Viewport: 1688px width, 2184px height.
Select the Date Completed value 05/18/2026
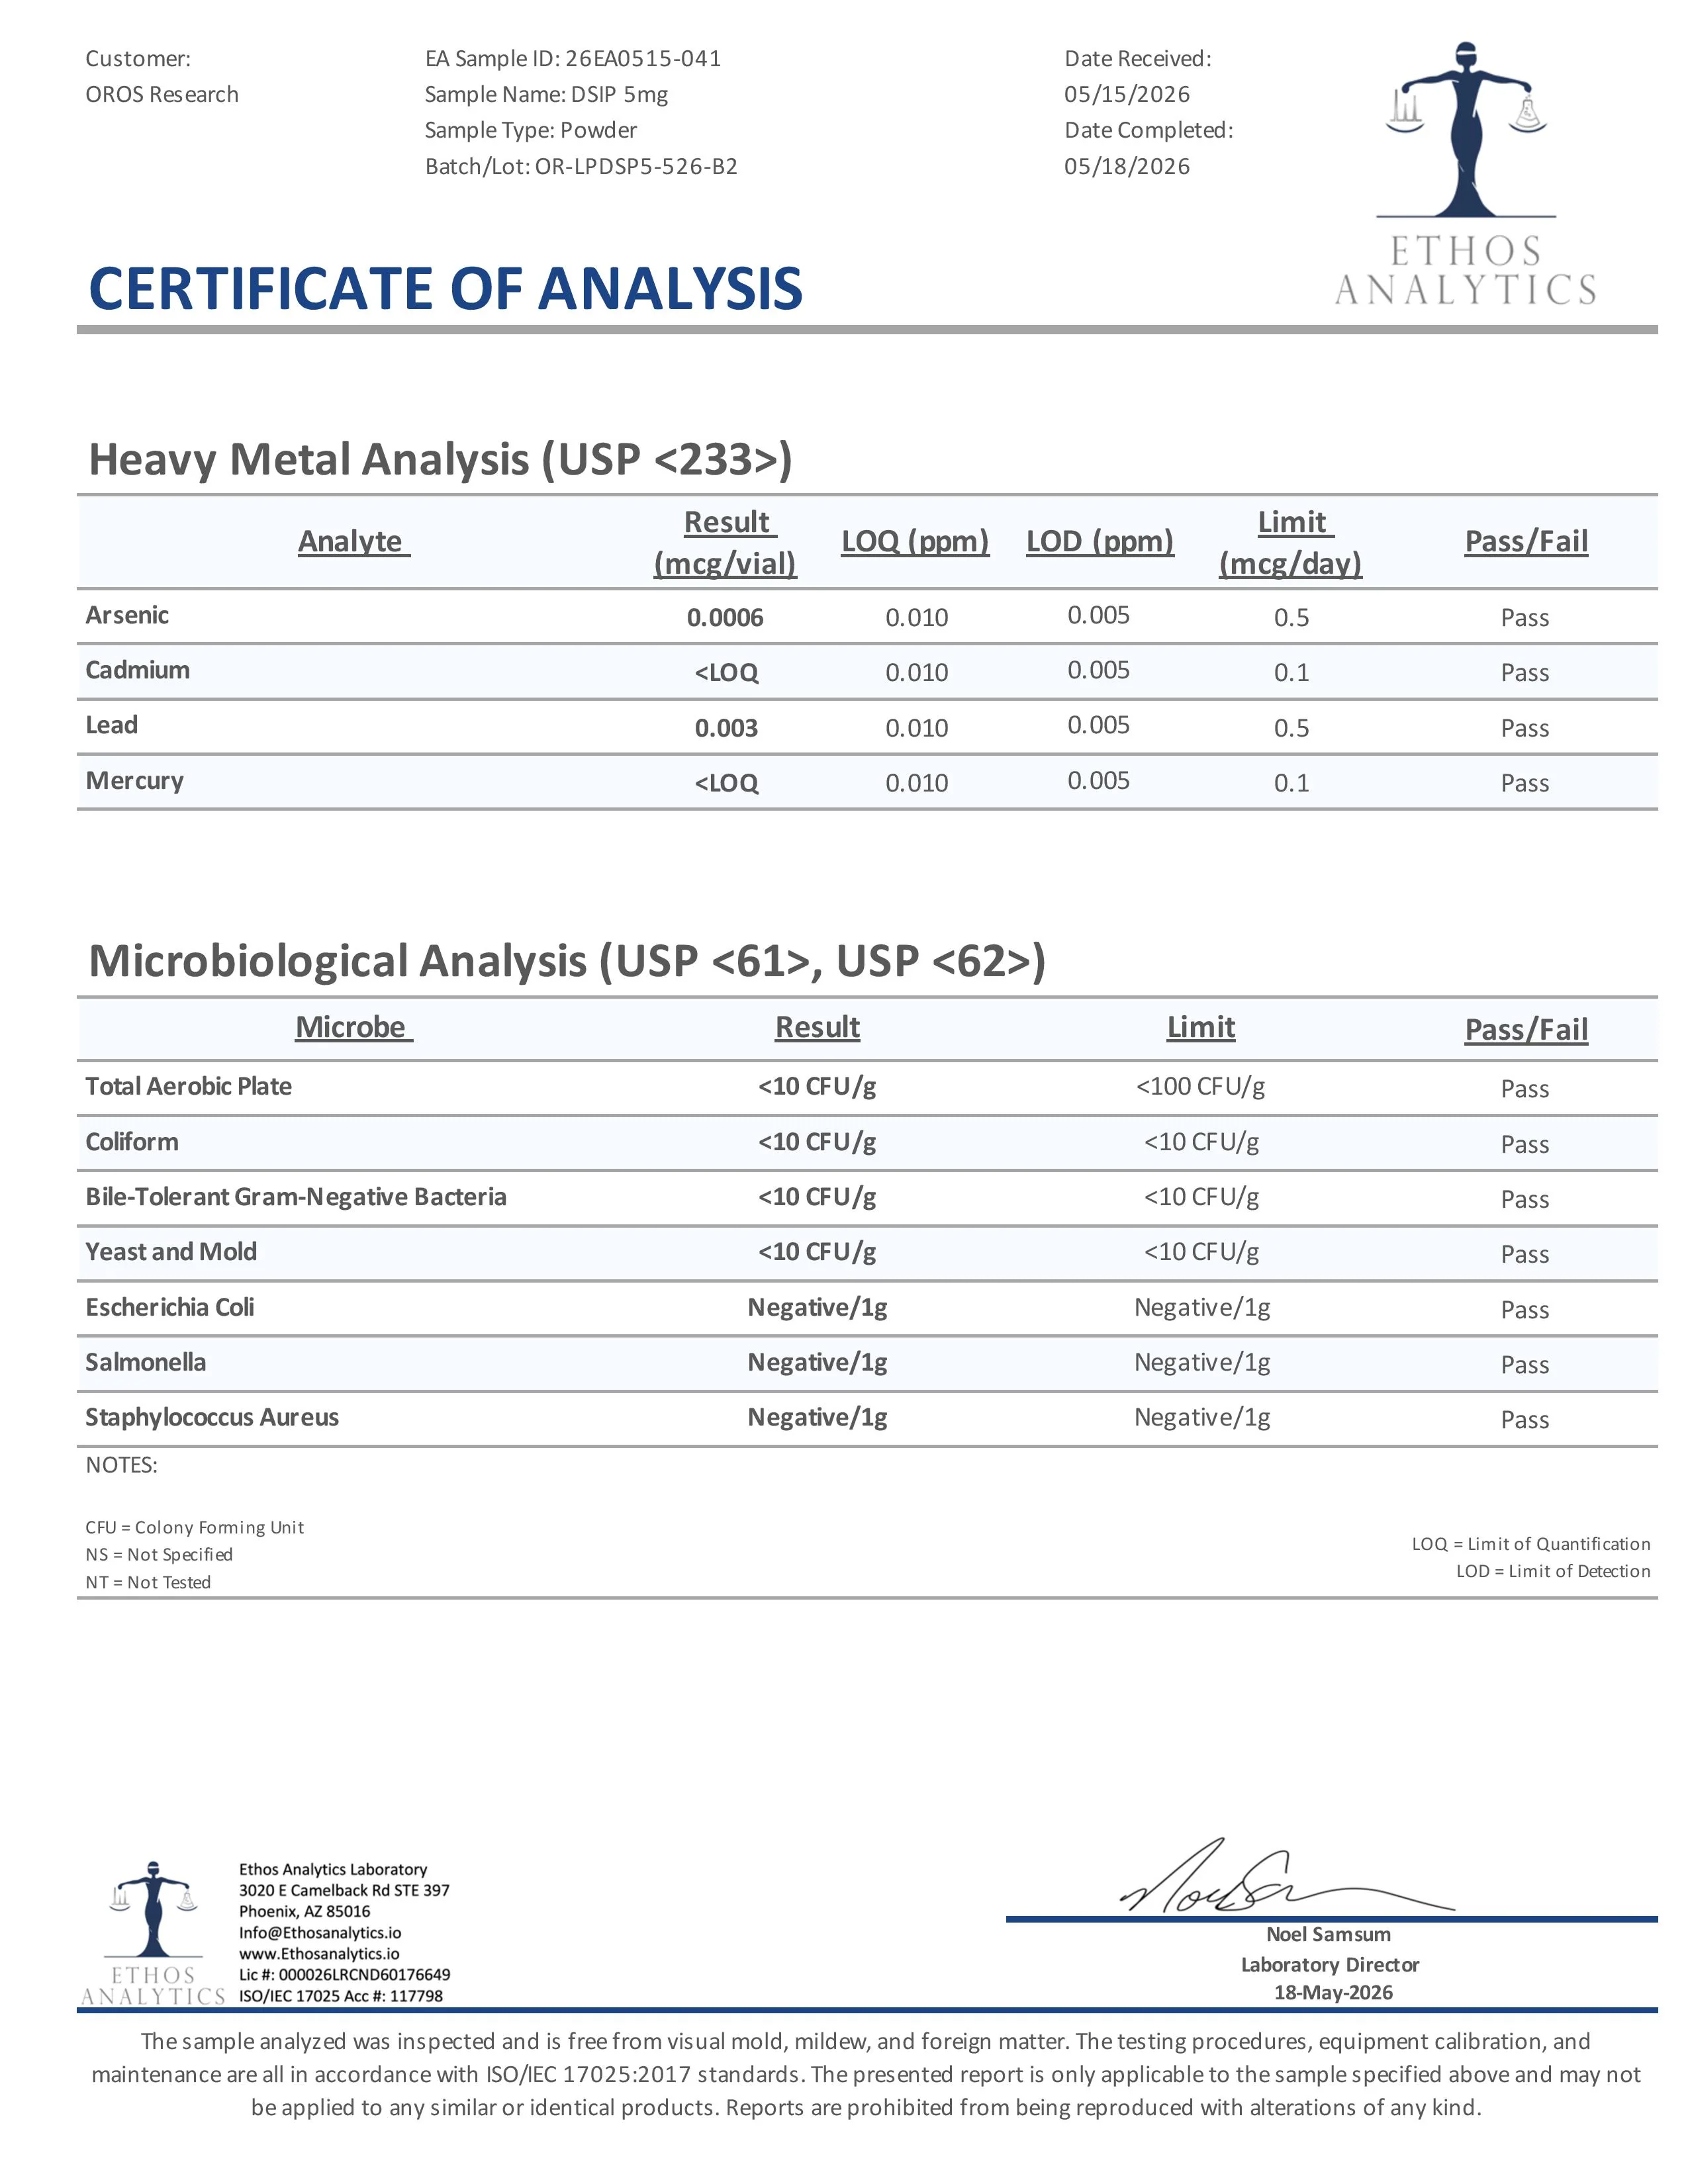pyautogui.click(x=1127, y=166)
